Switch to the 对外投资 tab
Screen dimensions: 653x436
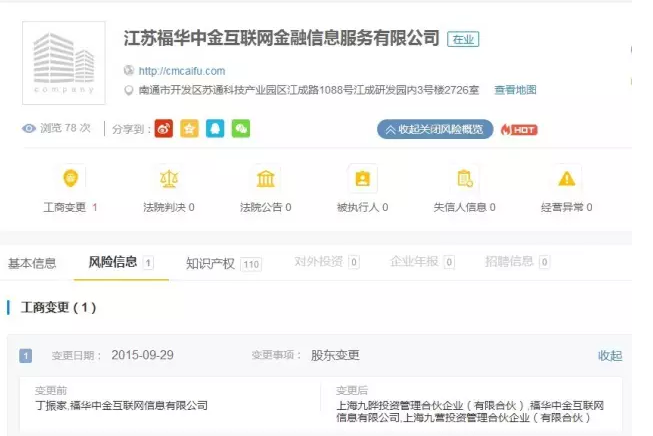[326, 262]
